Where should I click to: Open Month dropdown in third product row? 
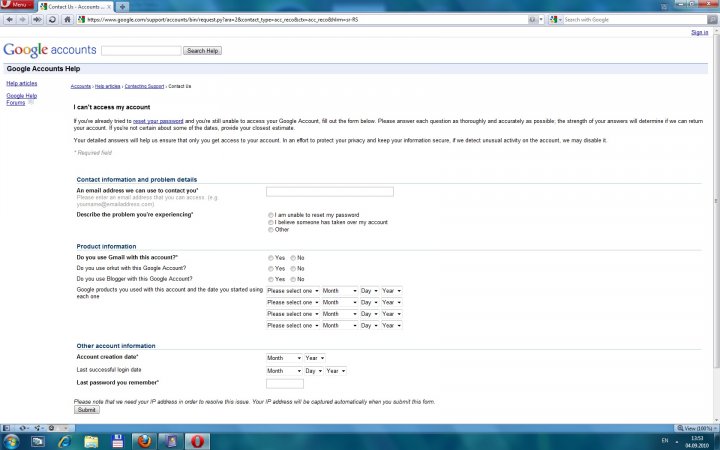click(x=339, y=314)
